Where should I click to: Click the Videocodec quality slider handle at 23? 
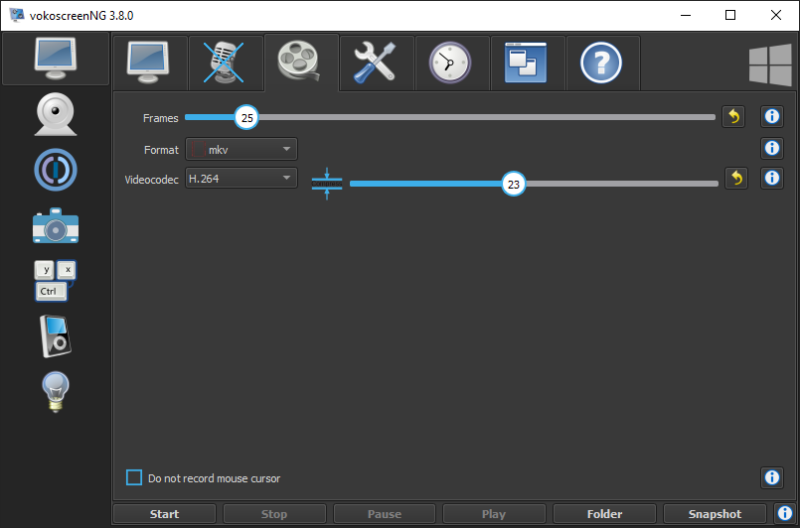pyautogui.click(x=514, y=184)
